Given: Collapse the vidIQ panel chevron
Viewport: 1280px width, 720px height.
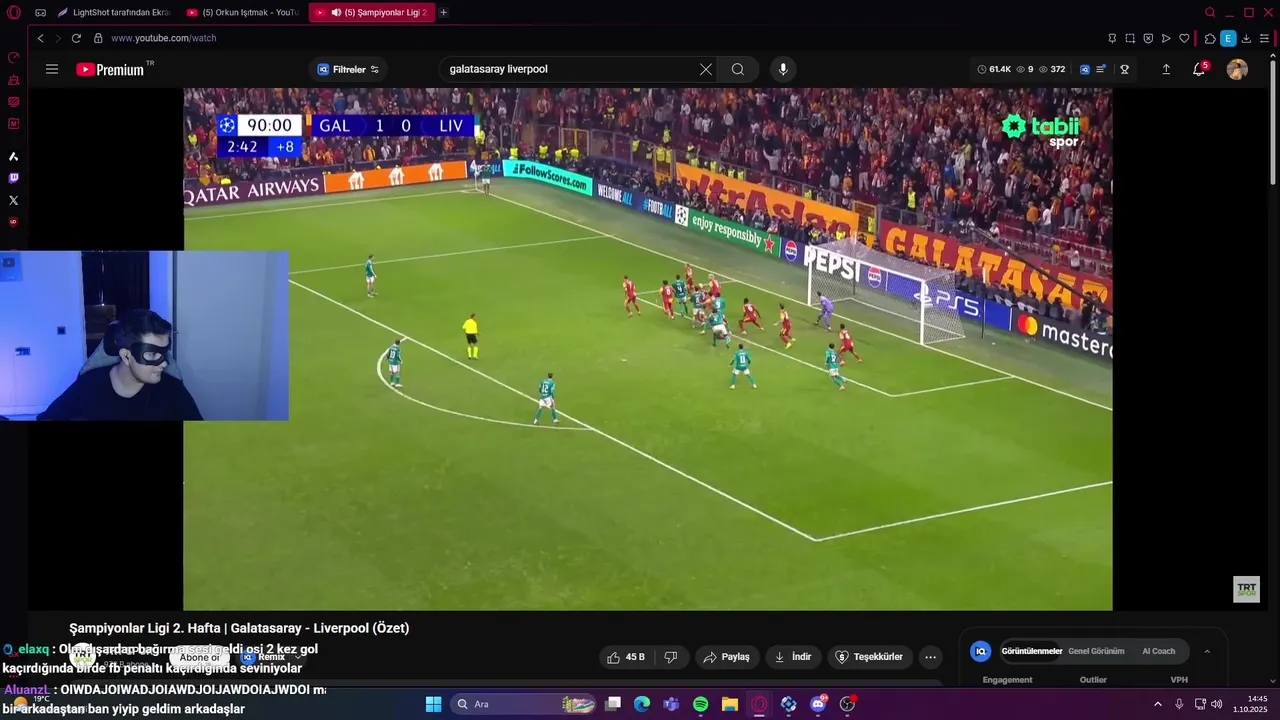Looking at the screenshot, I should pos(1207,651).
